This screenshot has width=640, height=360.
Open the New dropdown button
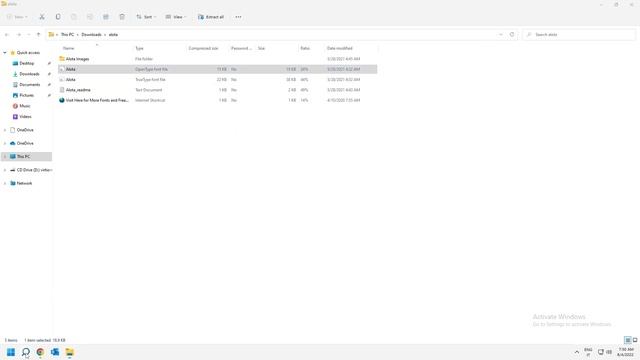pos(17,17)
